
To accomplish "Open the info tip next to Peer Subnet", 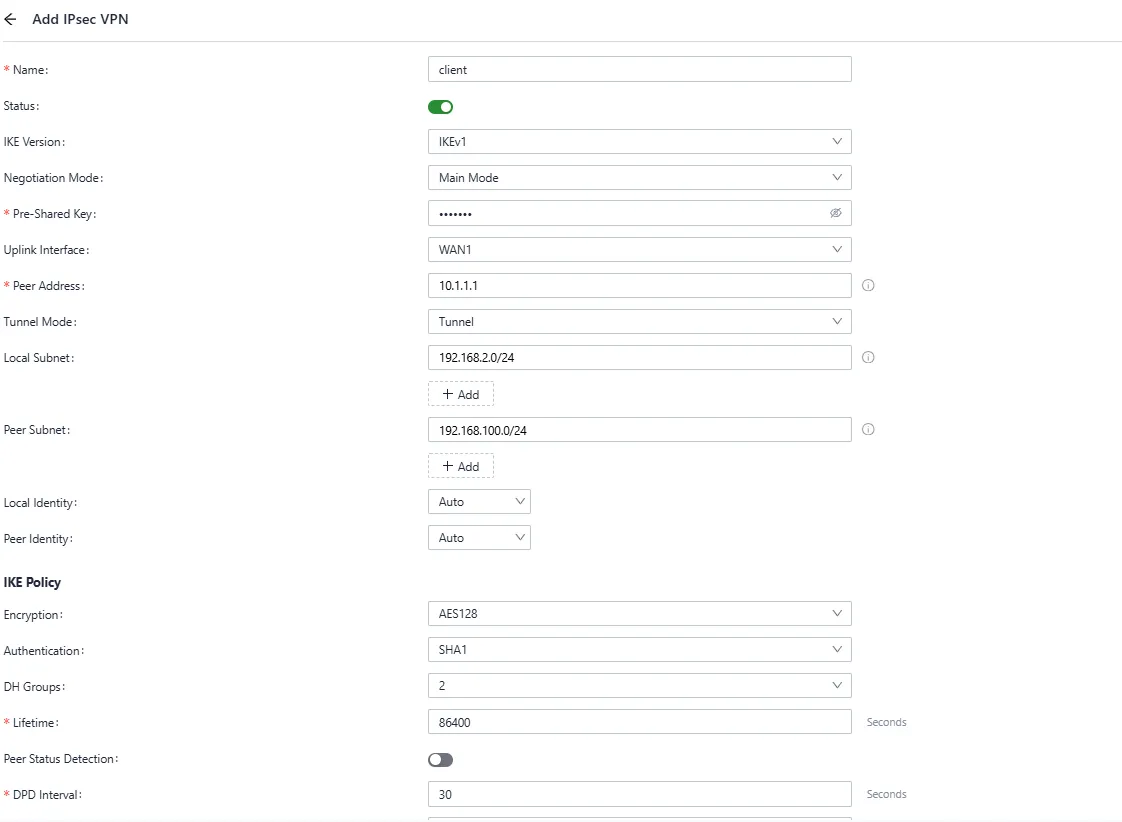I will click(868, 429).
